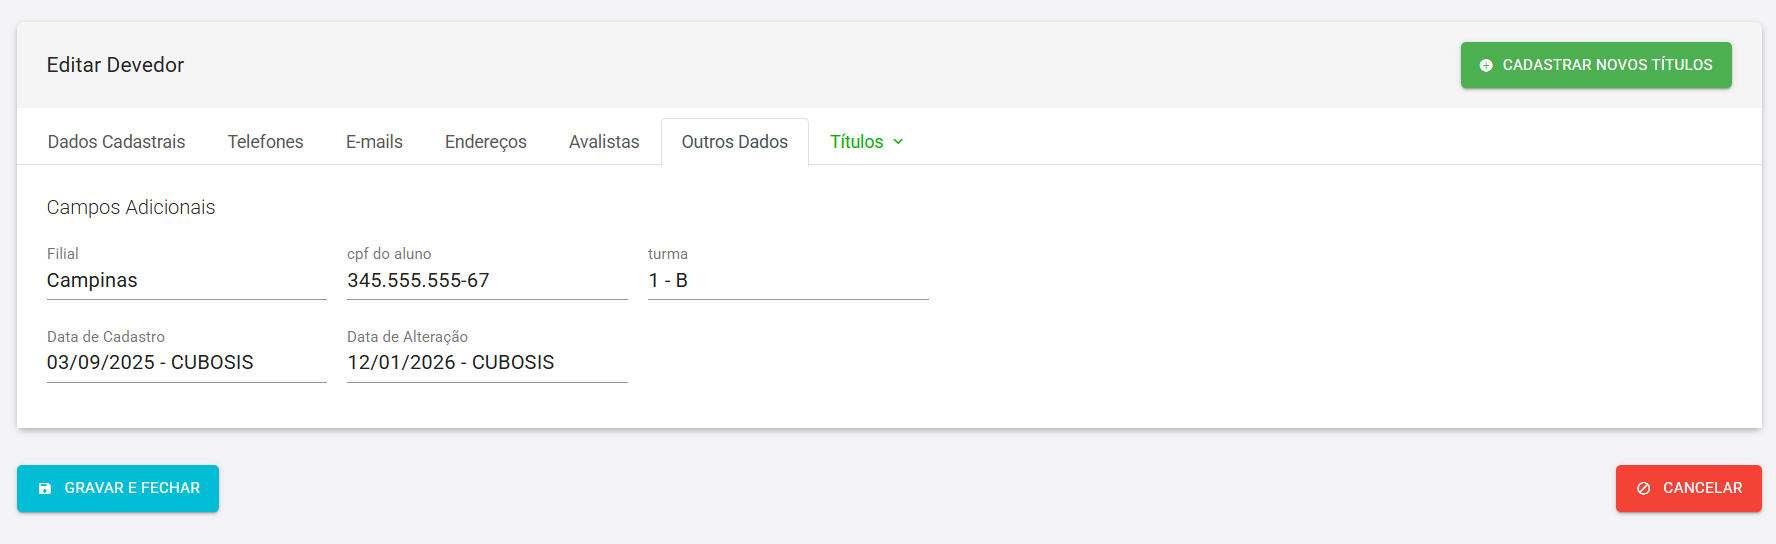Click the red Cancelar button
Image resolution: width=1776 pixels, height=544 pixels.
pyautogui.click(x=1688, y=488)
